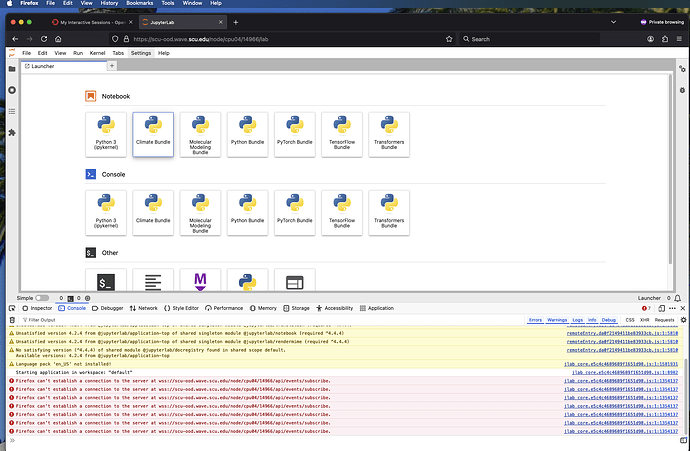Switch to the Storage devtools tab
690x451 pixels.
[296, 308]
